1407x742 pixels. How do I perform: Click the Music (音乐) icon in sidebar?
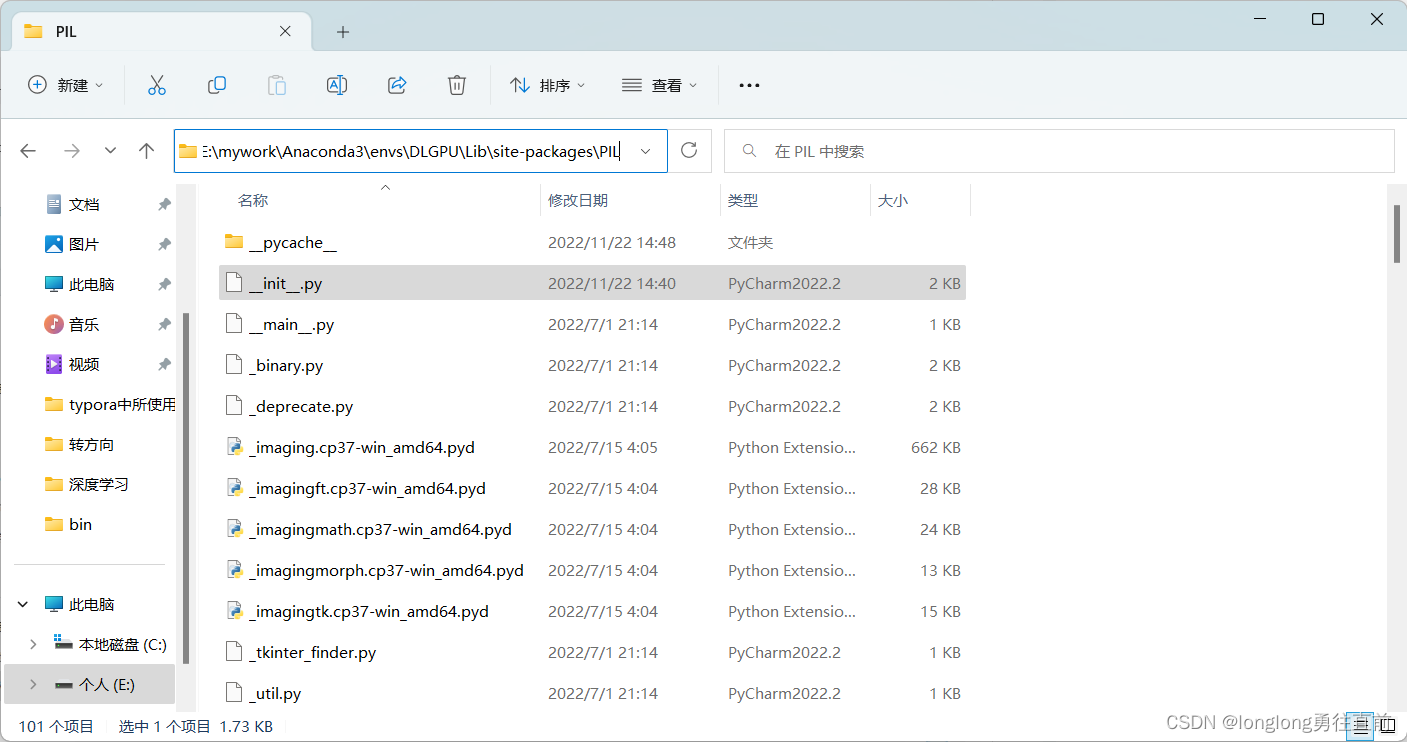pyautogui.click(x=54, y=324)
